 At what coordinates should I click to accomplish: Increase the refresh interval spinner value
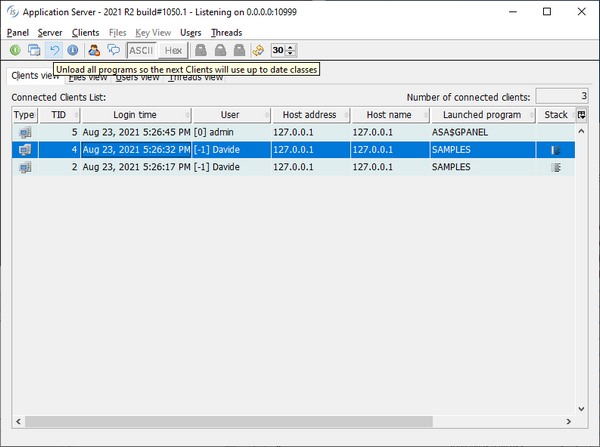pyautogui.click(x=291, y=46)
